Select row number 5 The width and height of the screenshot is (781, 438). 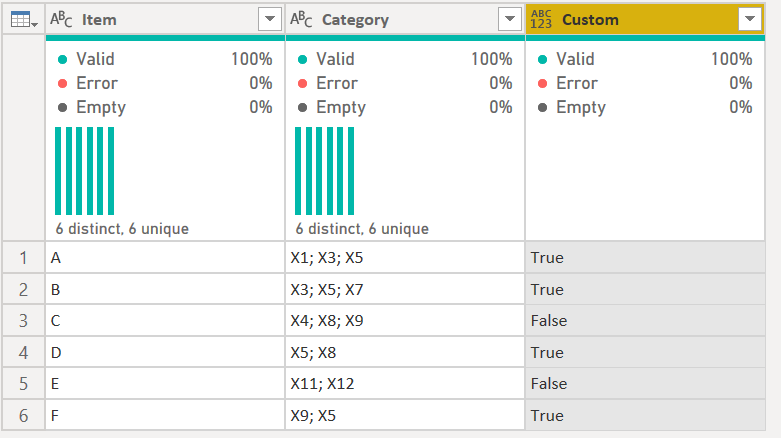pyautogui.click(x=23, y=384)
